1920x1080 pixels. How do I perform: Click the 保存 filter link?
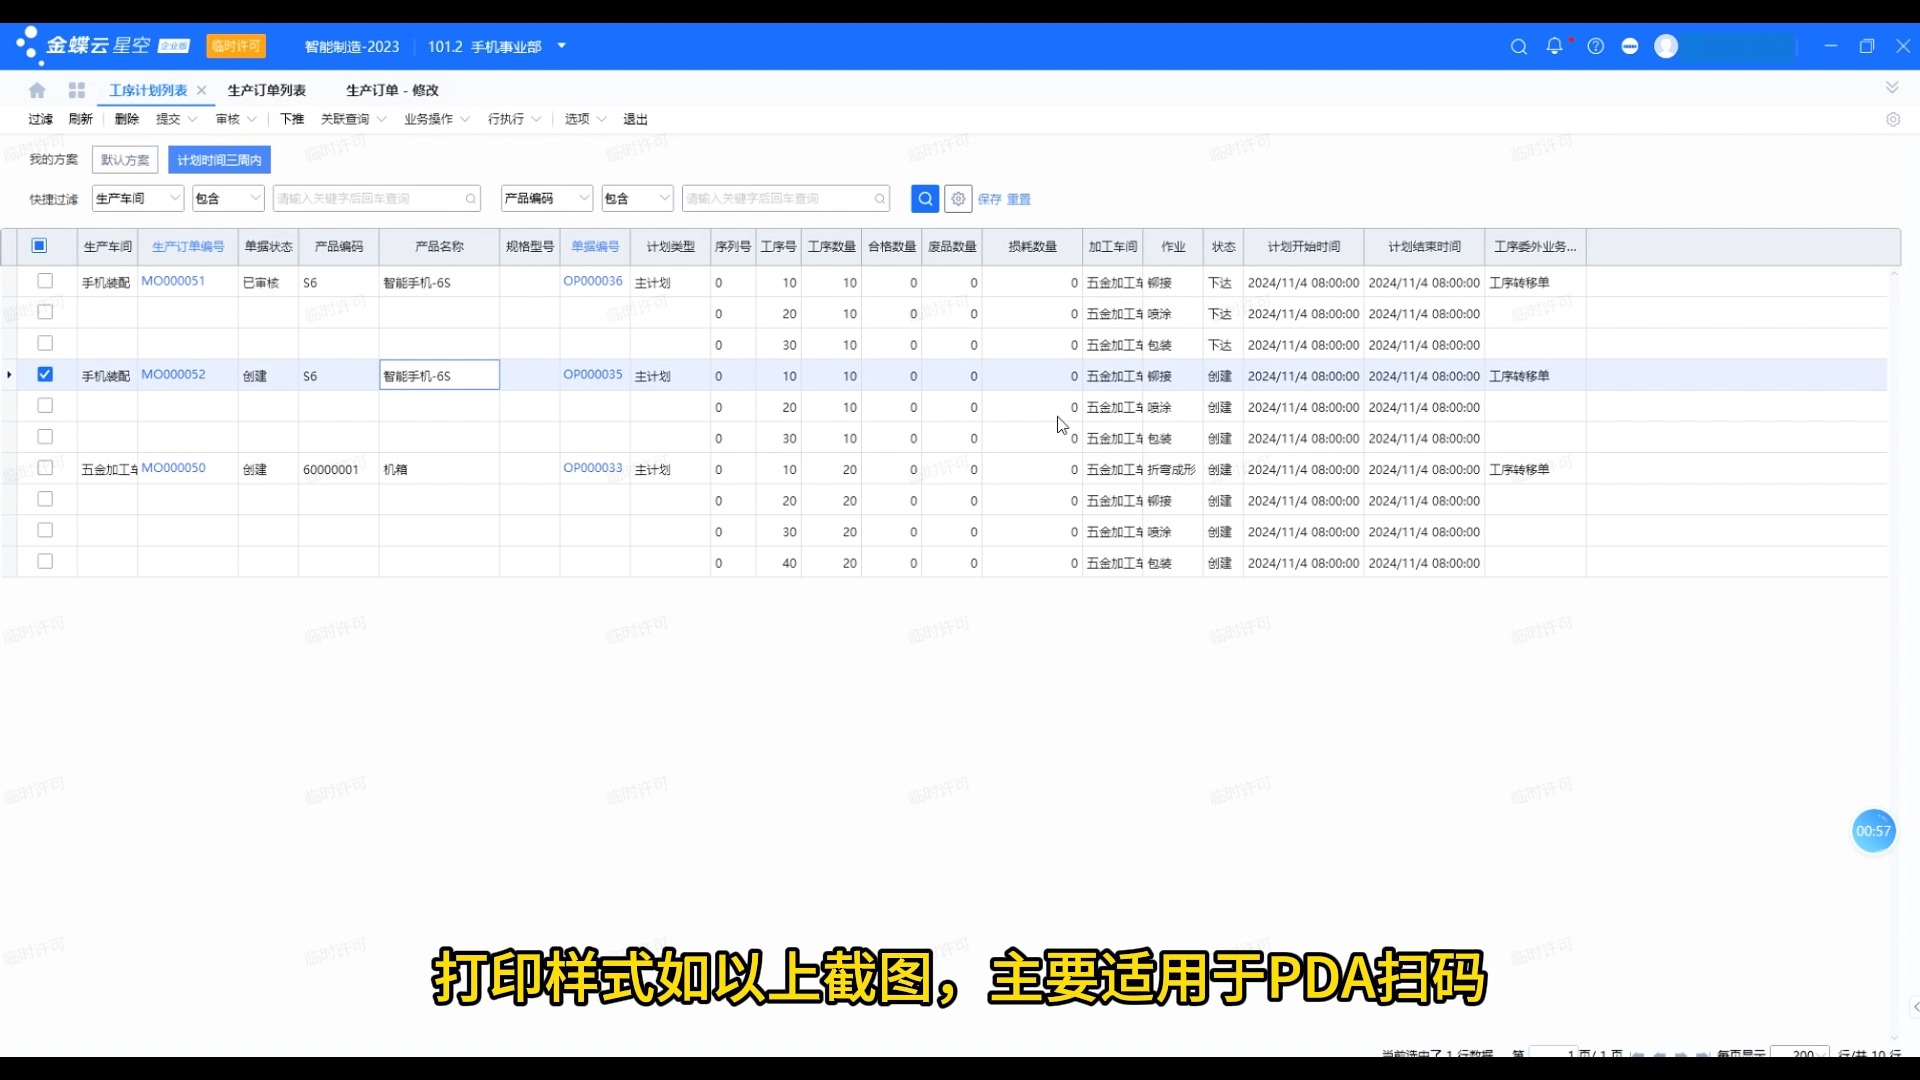pos(989,199)
